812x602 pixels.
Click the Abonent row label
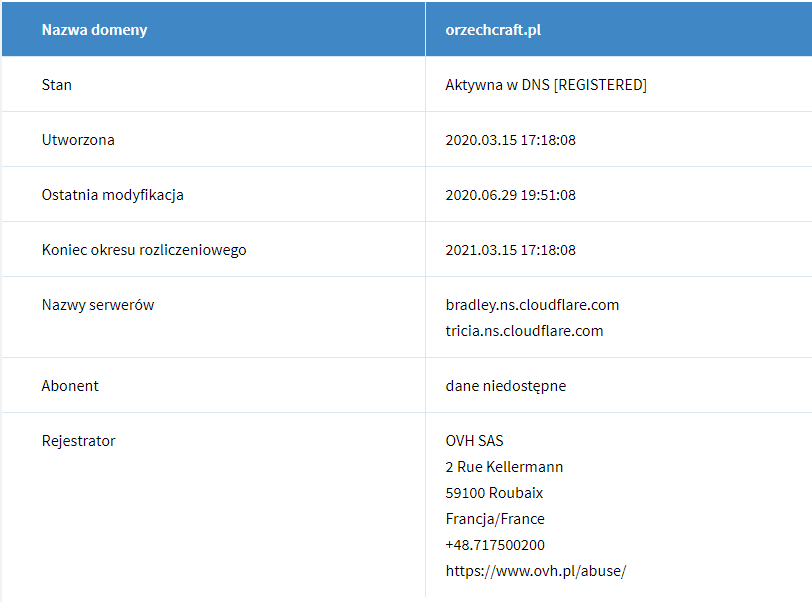coord(70,386)
